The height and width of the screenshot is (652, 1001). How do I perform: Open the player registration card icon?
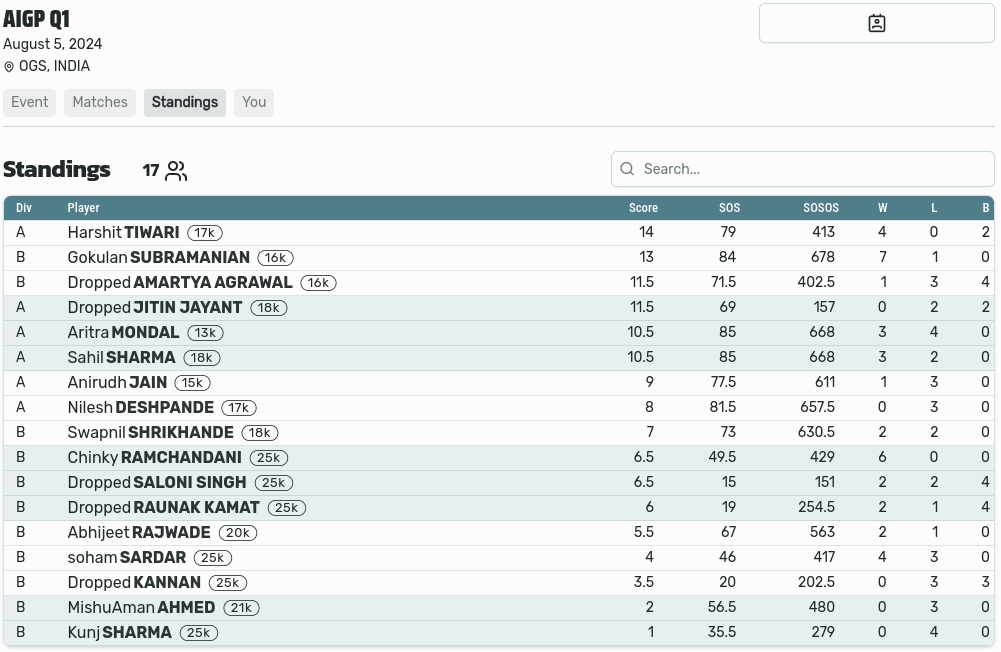click(x=876, y=22)
